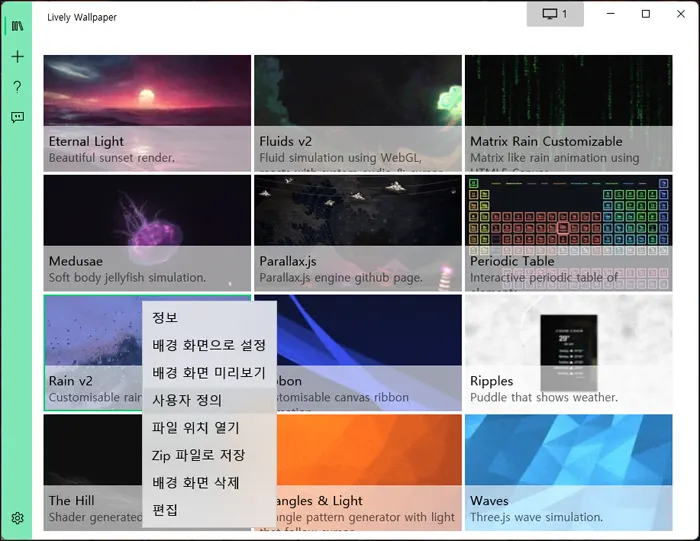The image size is (700, 541).
Task: Select the Eternal Light wallpaper thumbnail
Action: pyautogui.click(x=147, y=113)
